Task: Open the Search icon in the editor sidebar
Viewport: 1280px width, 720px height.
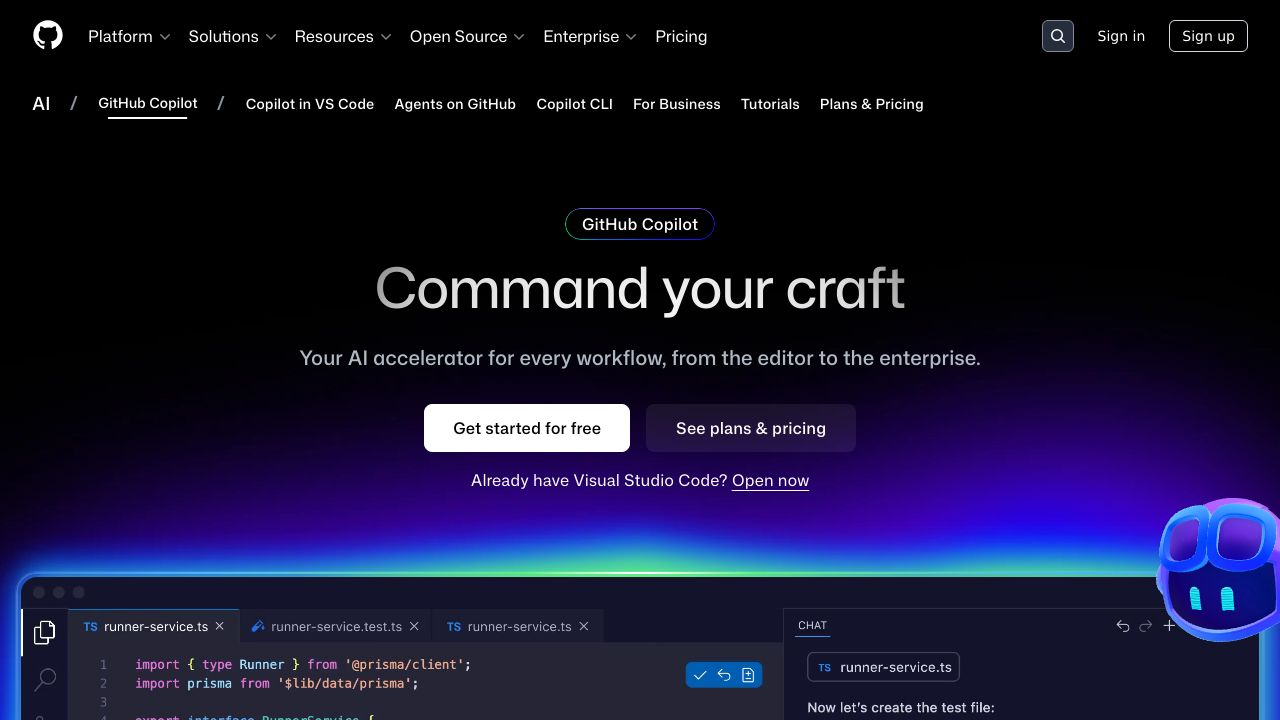Action: click(x=44, y=680)
